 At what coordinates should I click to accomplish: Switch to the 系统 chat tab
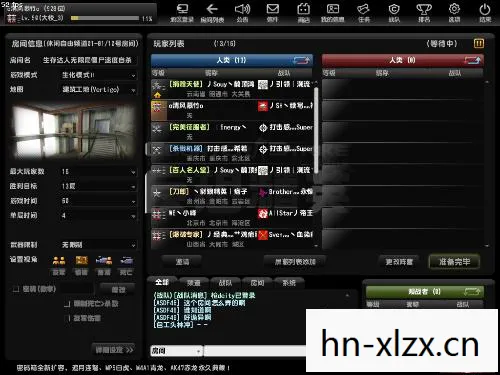click(x=289, y=283)
